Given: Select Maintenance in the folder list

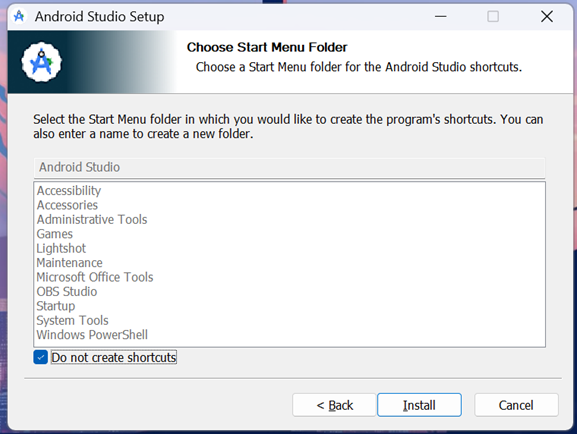Looking at the screenshot, I should [x=70, y=263].
